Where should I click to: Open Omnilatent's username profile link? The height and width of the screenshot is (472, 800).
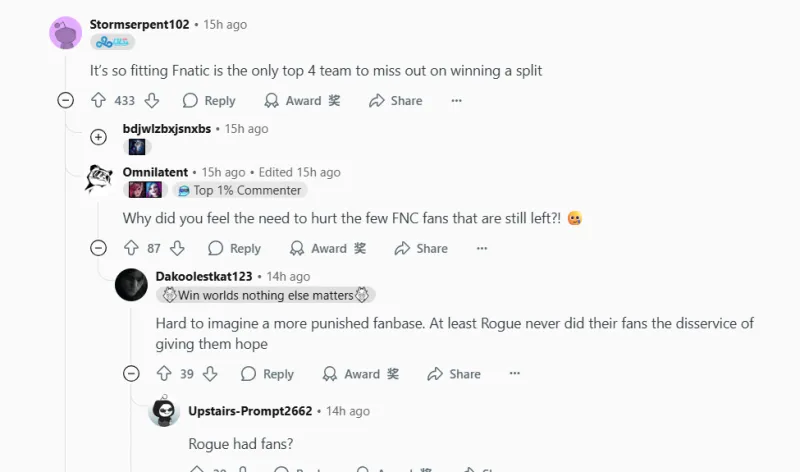(155, 172)
